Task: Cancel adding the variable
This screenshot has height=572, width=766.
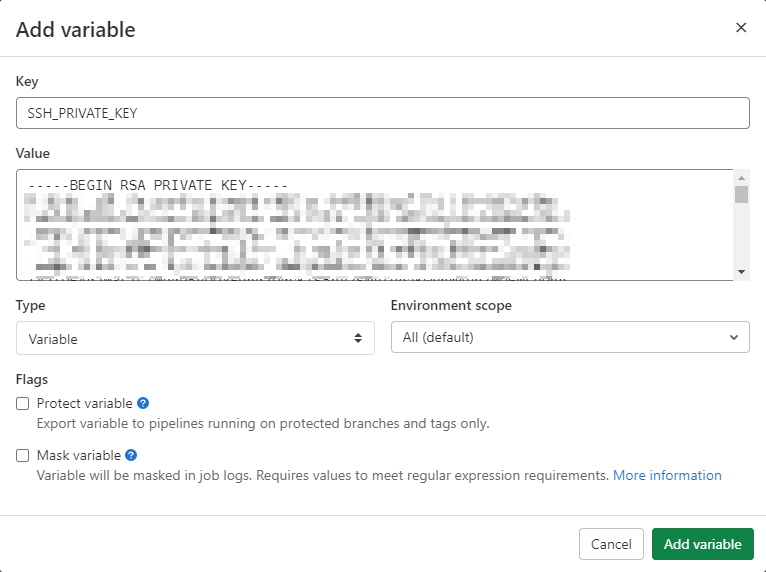Action: pyautogui.click(x=611, y=544)
